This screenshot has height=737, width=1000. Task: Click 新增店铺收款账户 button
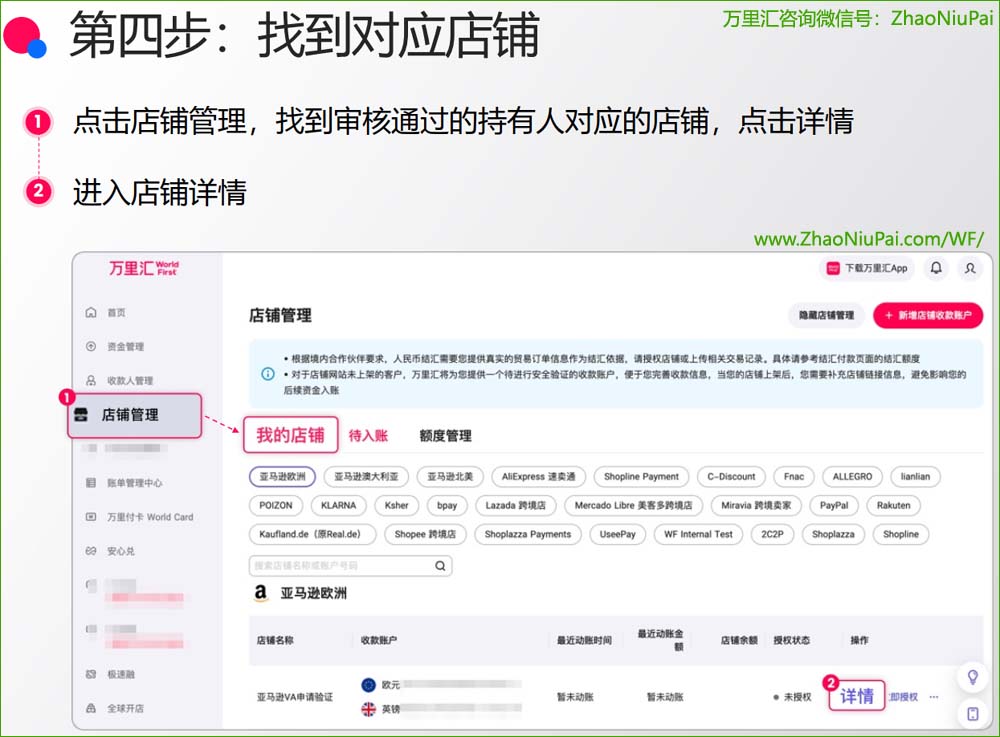(x=928, y=315)
